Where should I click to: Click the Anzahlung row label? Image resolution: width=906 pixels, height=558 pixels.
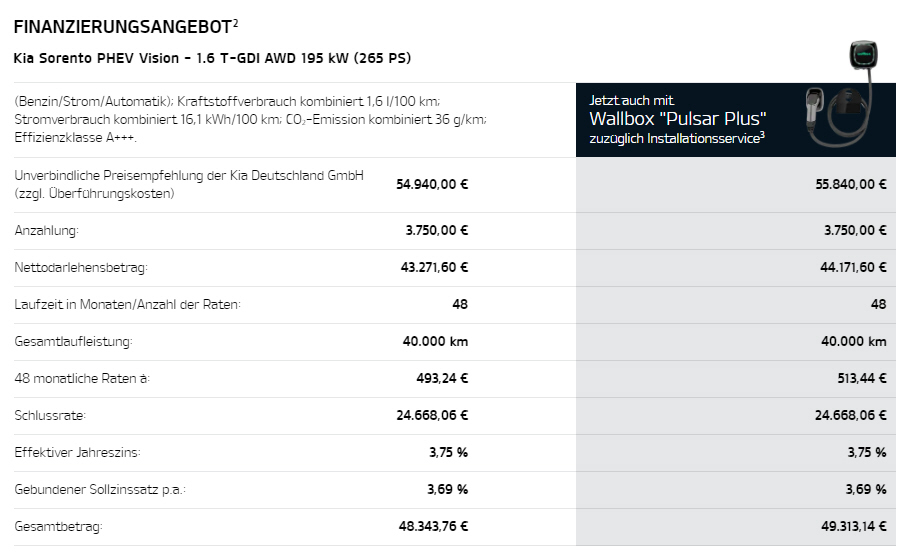point(46,230)
